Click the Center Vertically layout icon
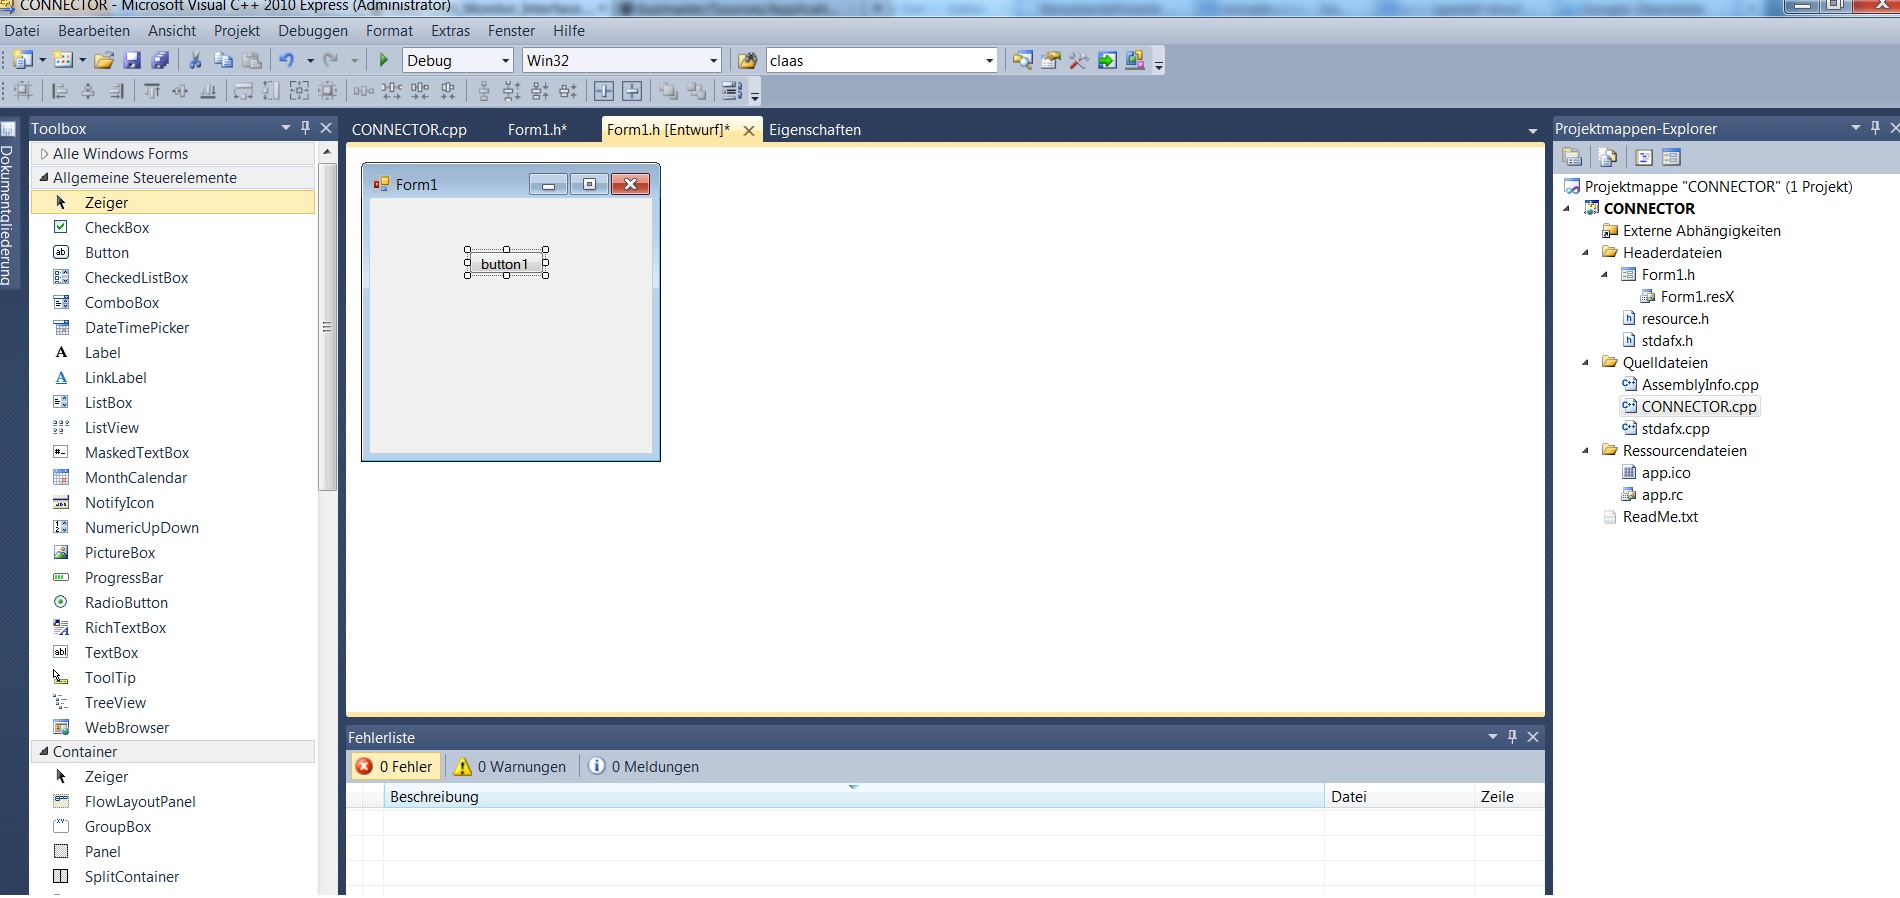Image resolution: width=1900 pixels, height=898 pixels. click(x=632, y=91)
